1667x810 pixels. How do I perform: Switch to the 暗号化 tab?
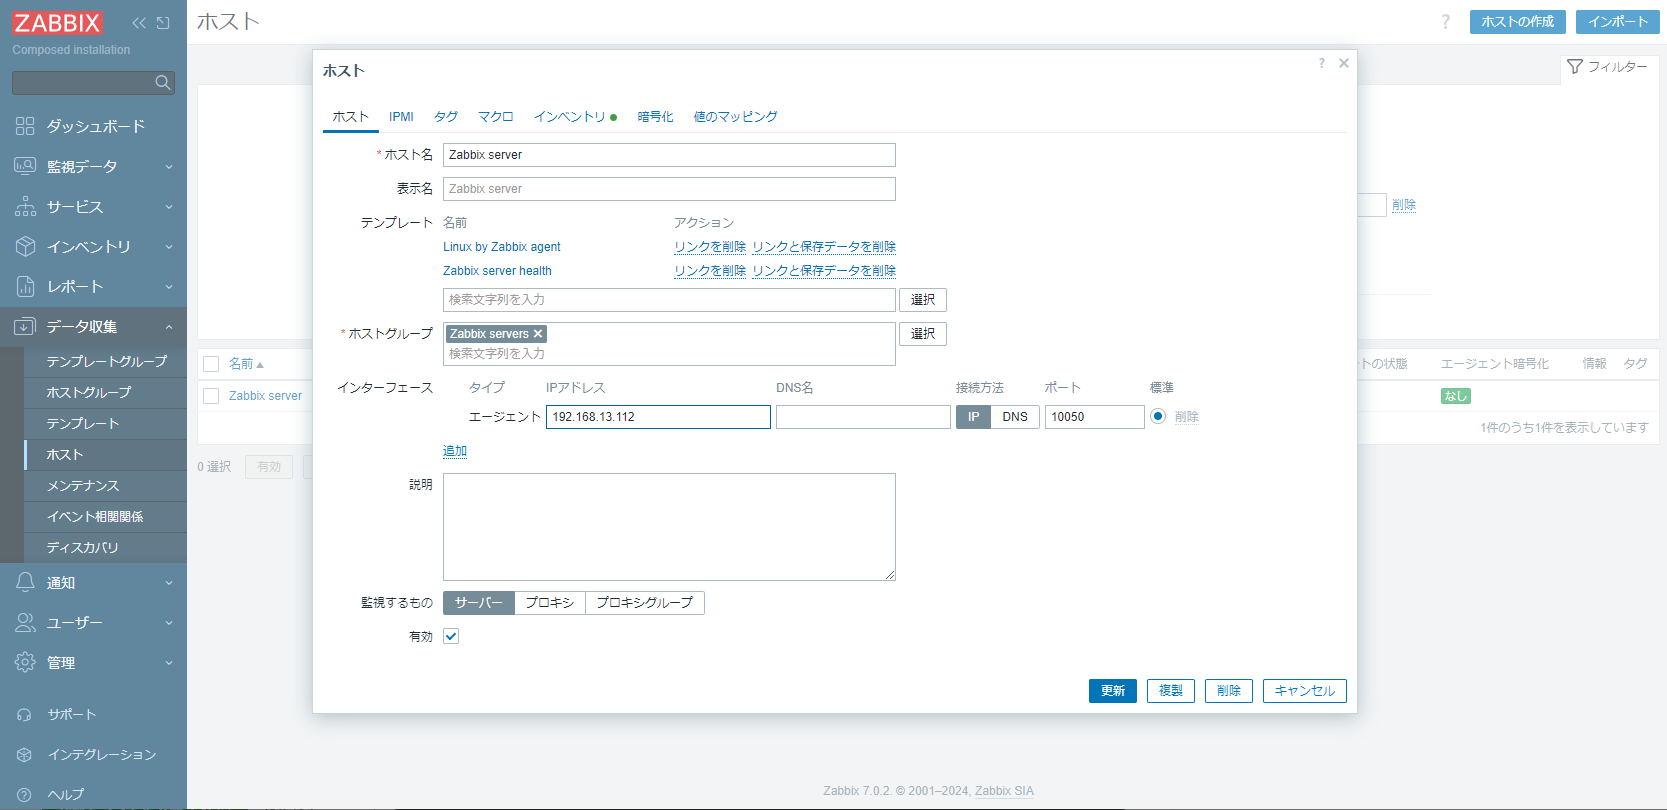(x=656, y=117)
